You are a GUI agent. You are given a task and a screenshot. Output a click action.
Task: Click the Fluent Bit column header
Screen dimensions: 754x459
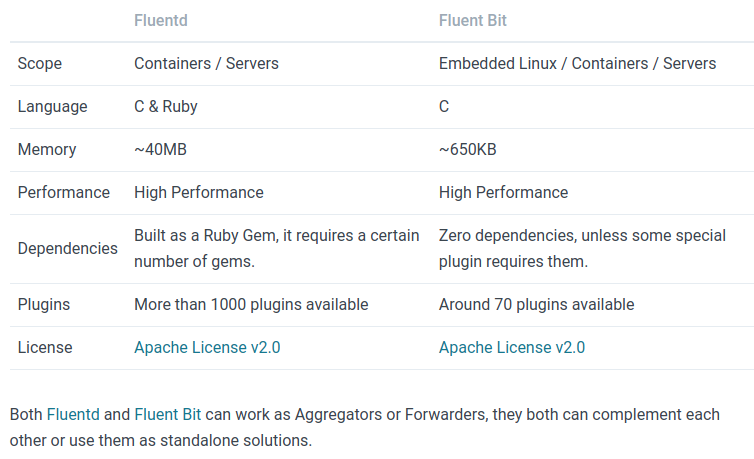point(472,20)
